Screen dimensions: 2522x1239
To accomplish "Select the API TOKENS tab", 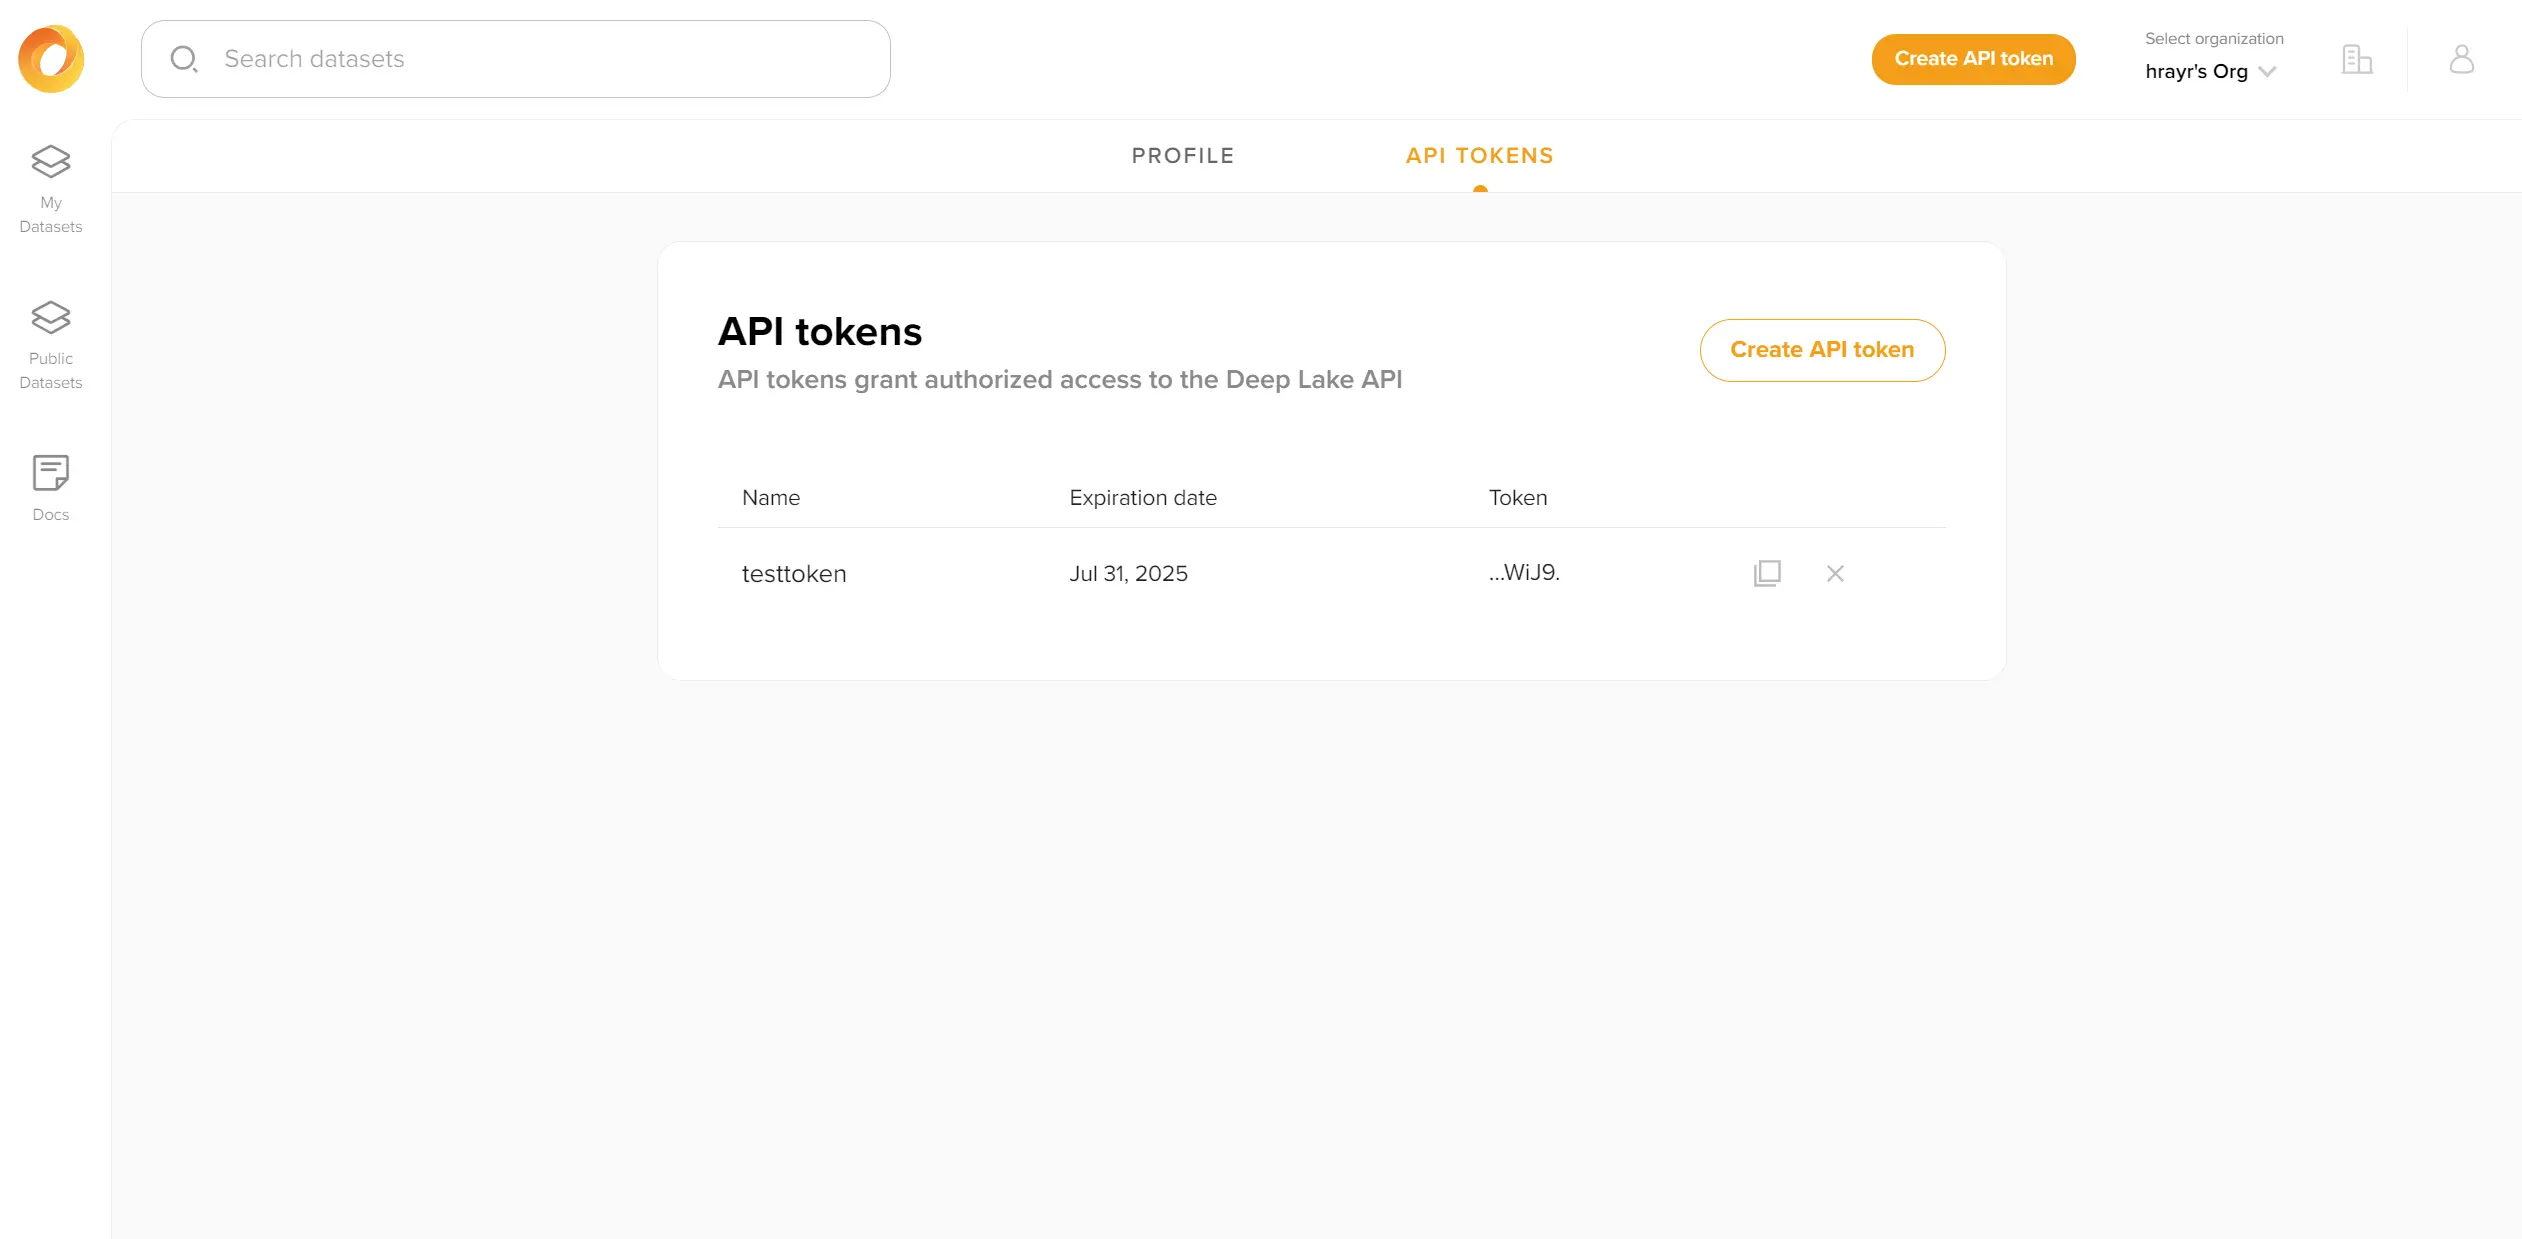I will tap(1480, 156).
